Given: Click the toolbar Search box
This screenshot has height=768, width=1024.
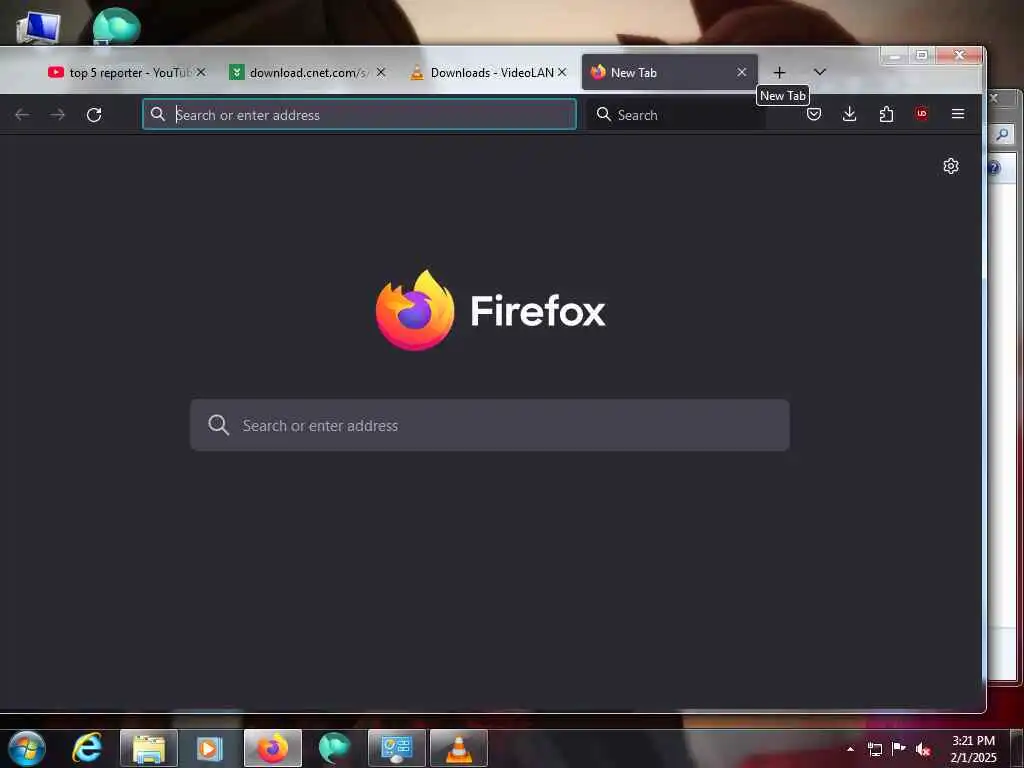Looking at the screenshot, I should tap(675, 115).
